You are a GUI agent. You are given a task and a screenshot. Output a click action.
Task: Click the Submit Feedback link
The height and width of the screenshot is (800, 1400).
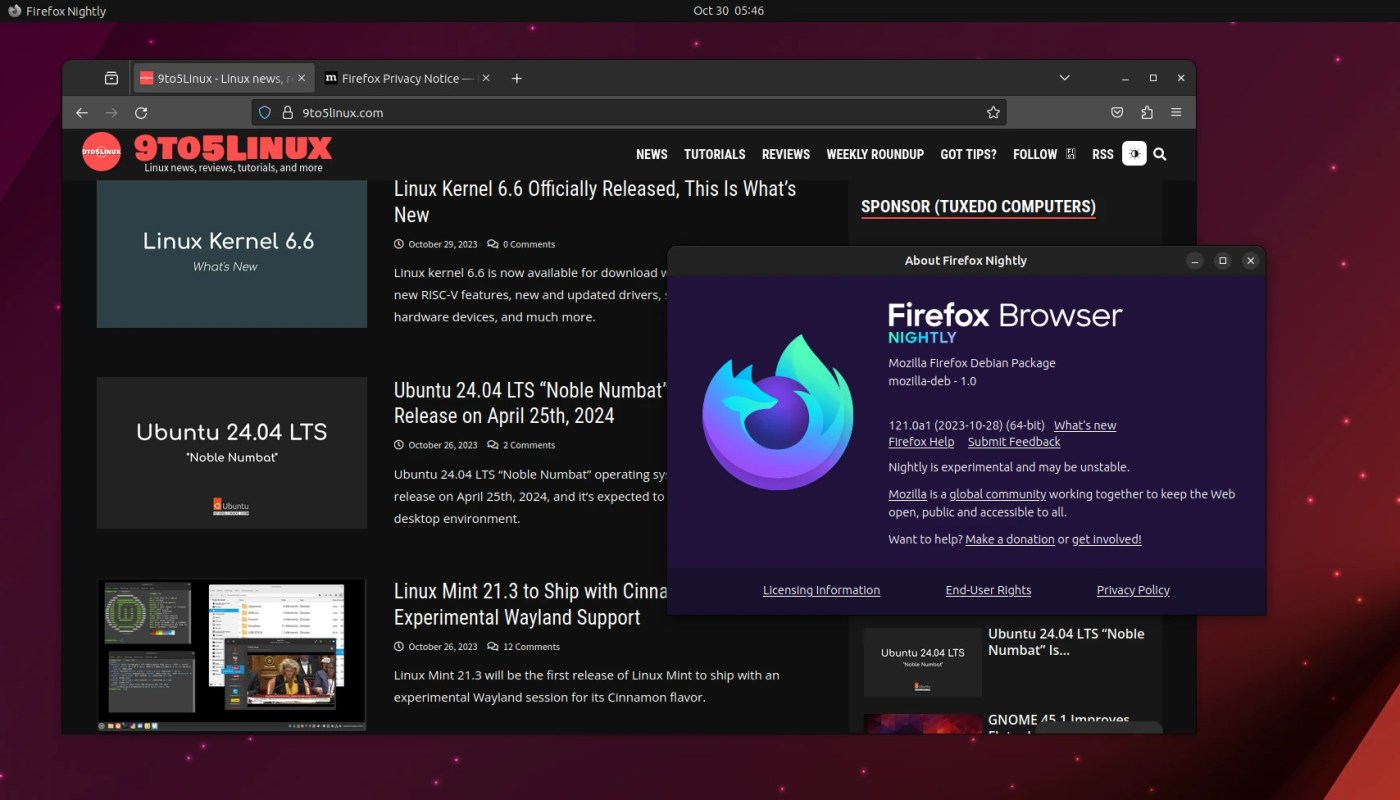(x=1014, y=442)
